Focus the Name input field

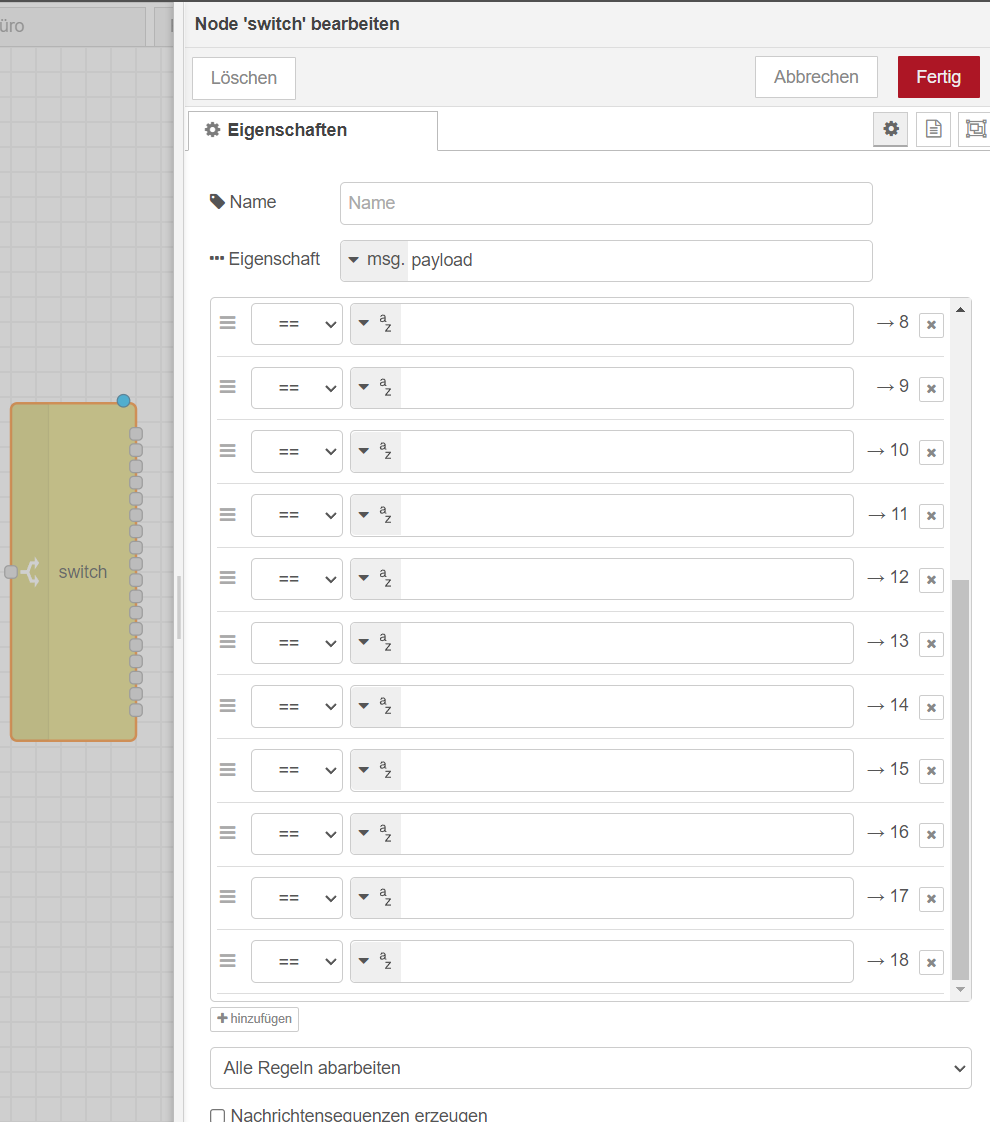pyautogui.click(x=606, y=203)
